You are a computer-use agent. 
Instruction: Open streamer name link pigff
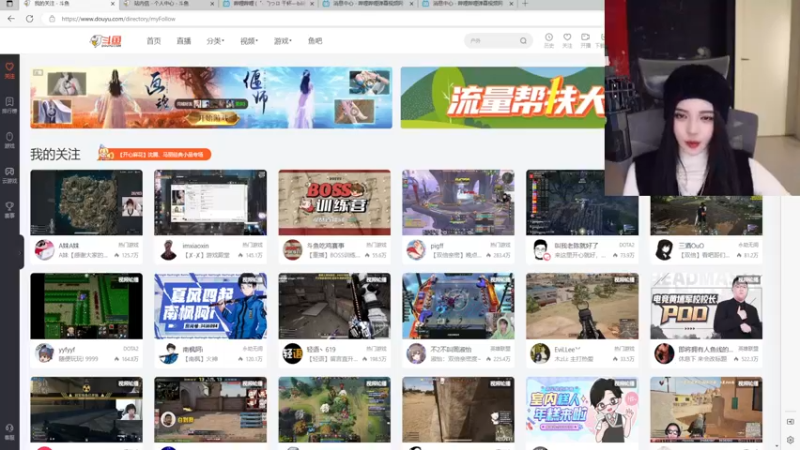click(x=437, y=245)
